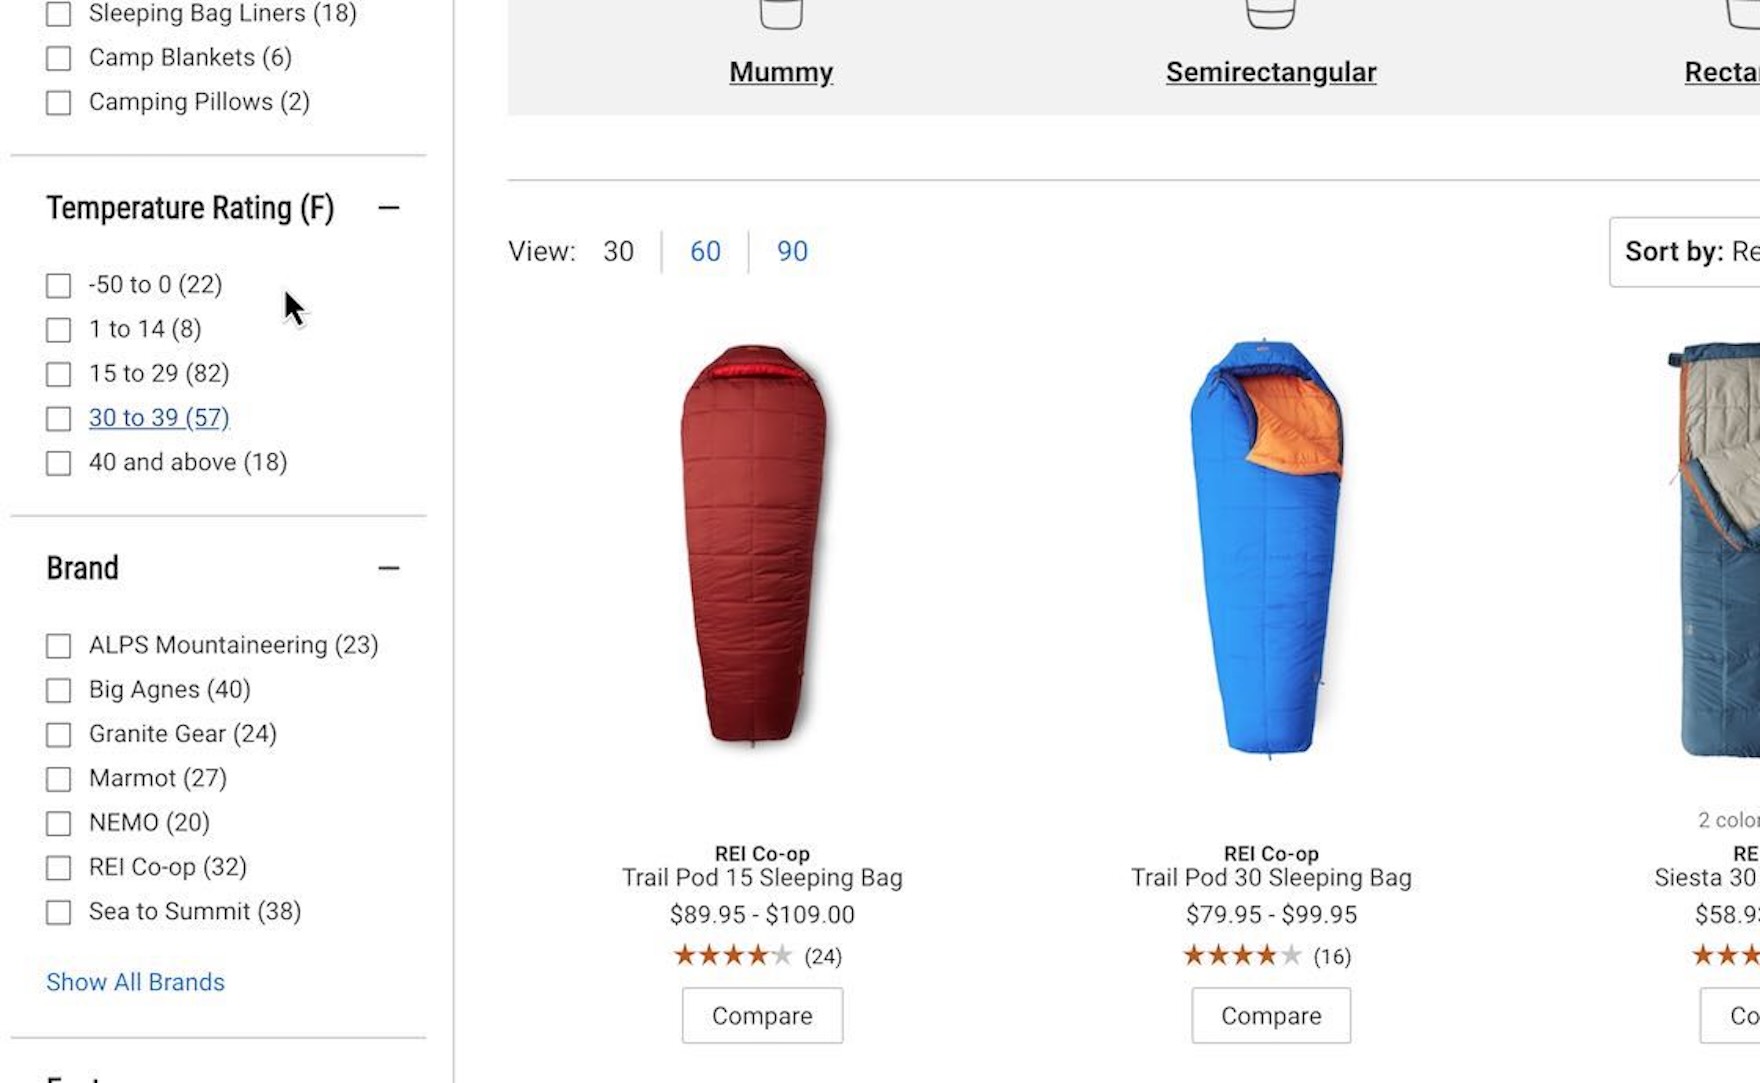Collapse the Brand filter section
This screenshot has height=1083, width=1760.
tap(389, 569)
